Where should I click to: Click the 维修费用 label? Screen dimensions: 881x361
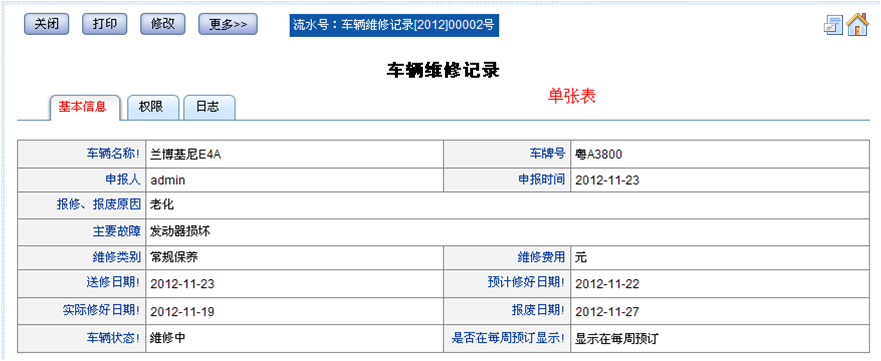[541, 257]
